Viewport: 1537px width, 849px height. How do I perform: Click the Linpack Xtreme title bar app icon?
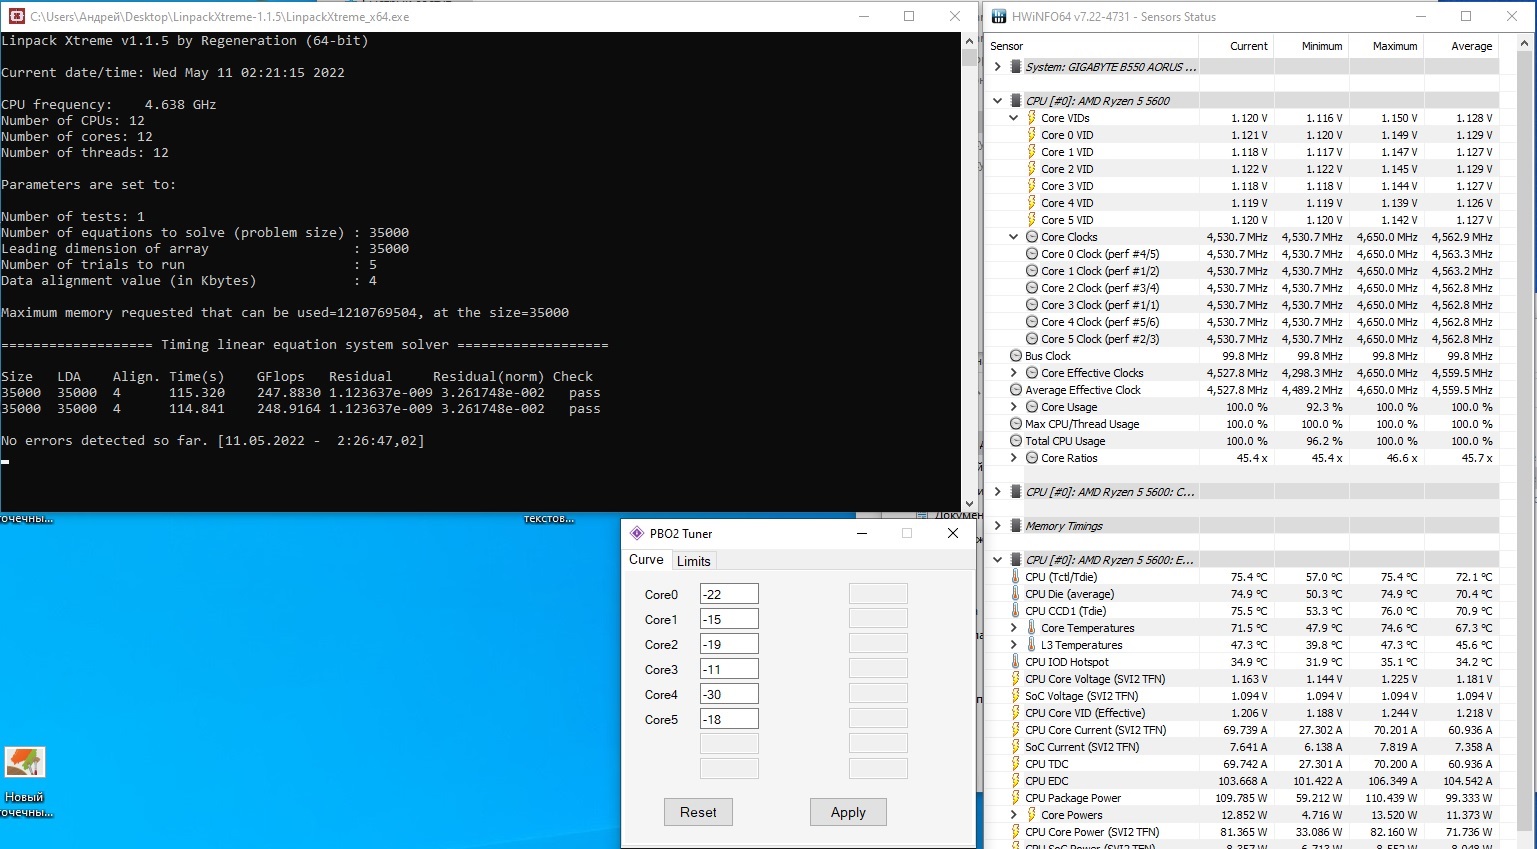pyautogui.click(x=16, y=16)
